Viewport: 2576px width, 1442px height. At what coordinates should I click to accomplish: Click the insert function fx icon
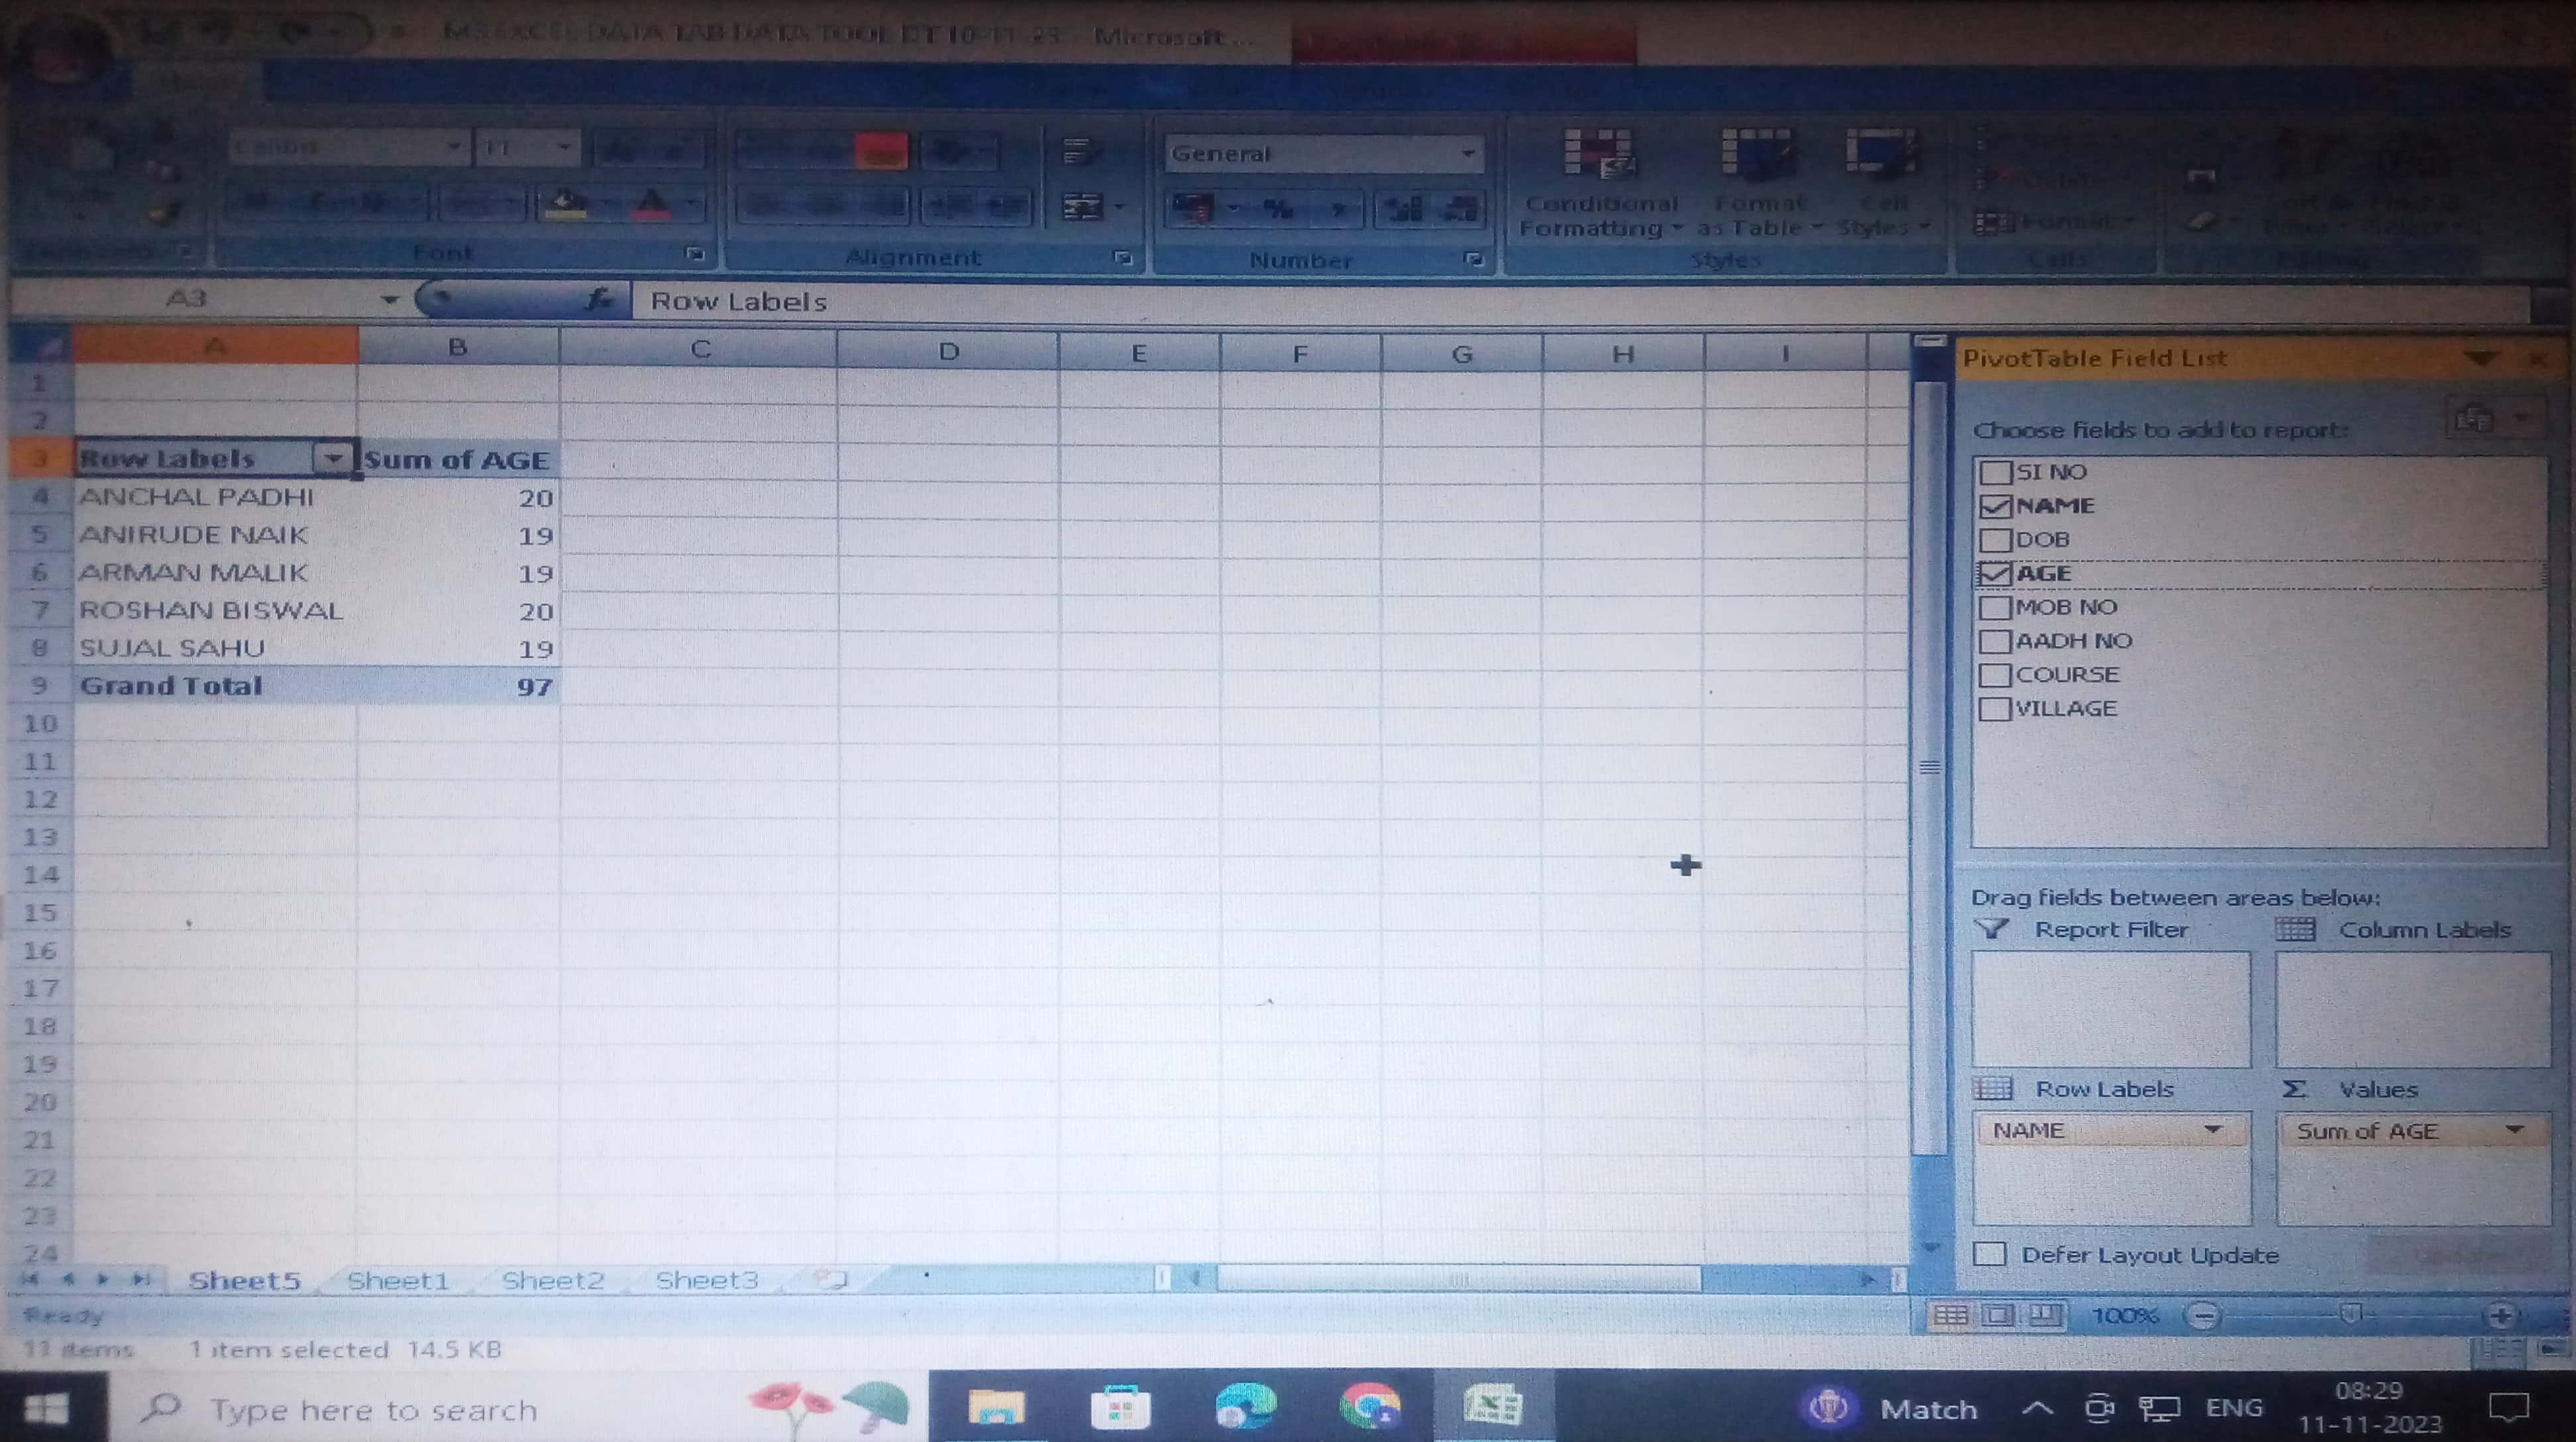tap(599, 299)
